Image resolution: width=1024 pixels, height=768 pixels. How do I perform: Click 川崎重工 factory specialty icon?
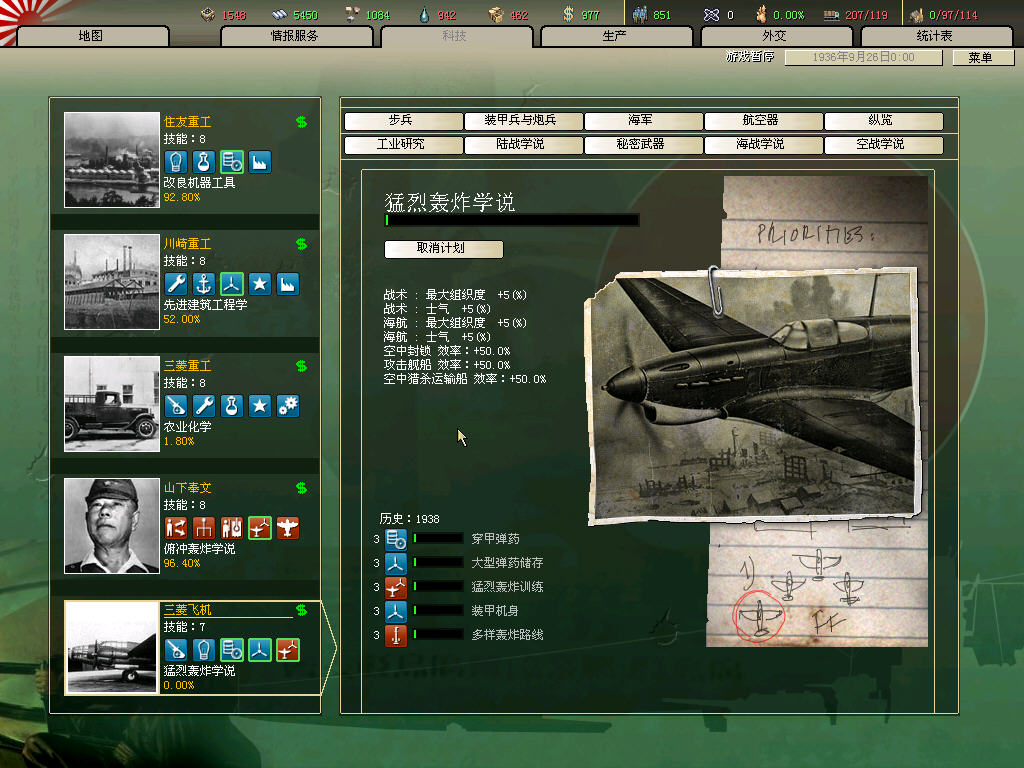[x=288, y=284]
